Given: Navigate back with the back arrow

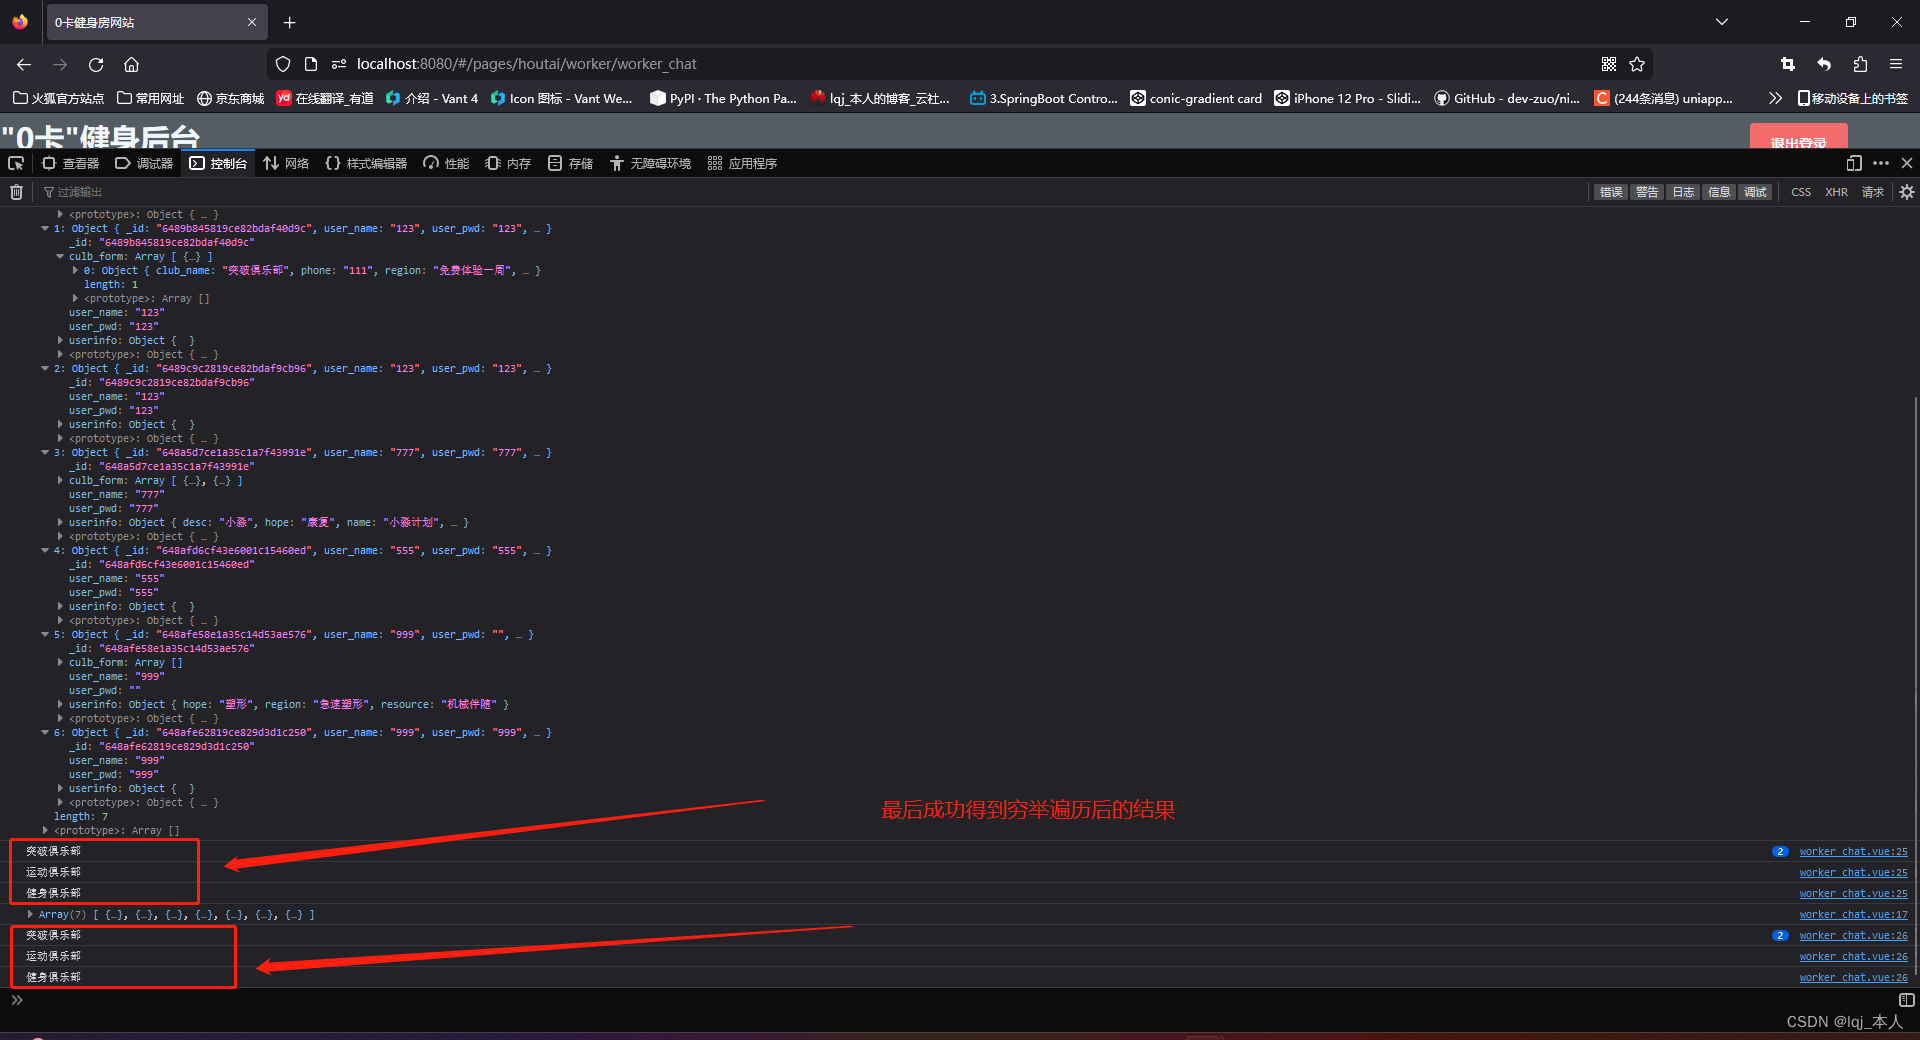Looking at the screenshot, I should 24,64.
